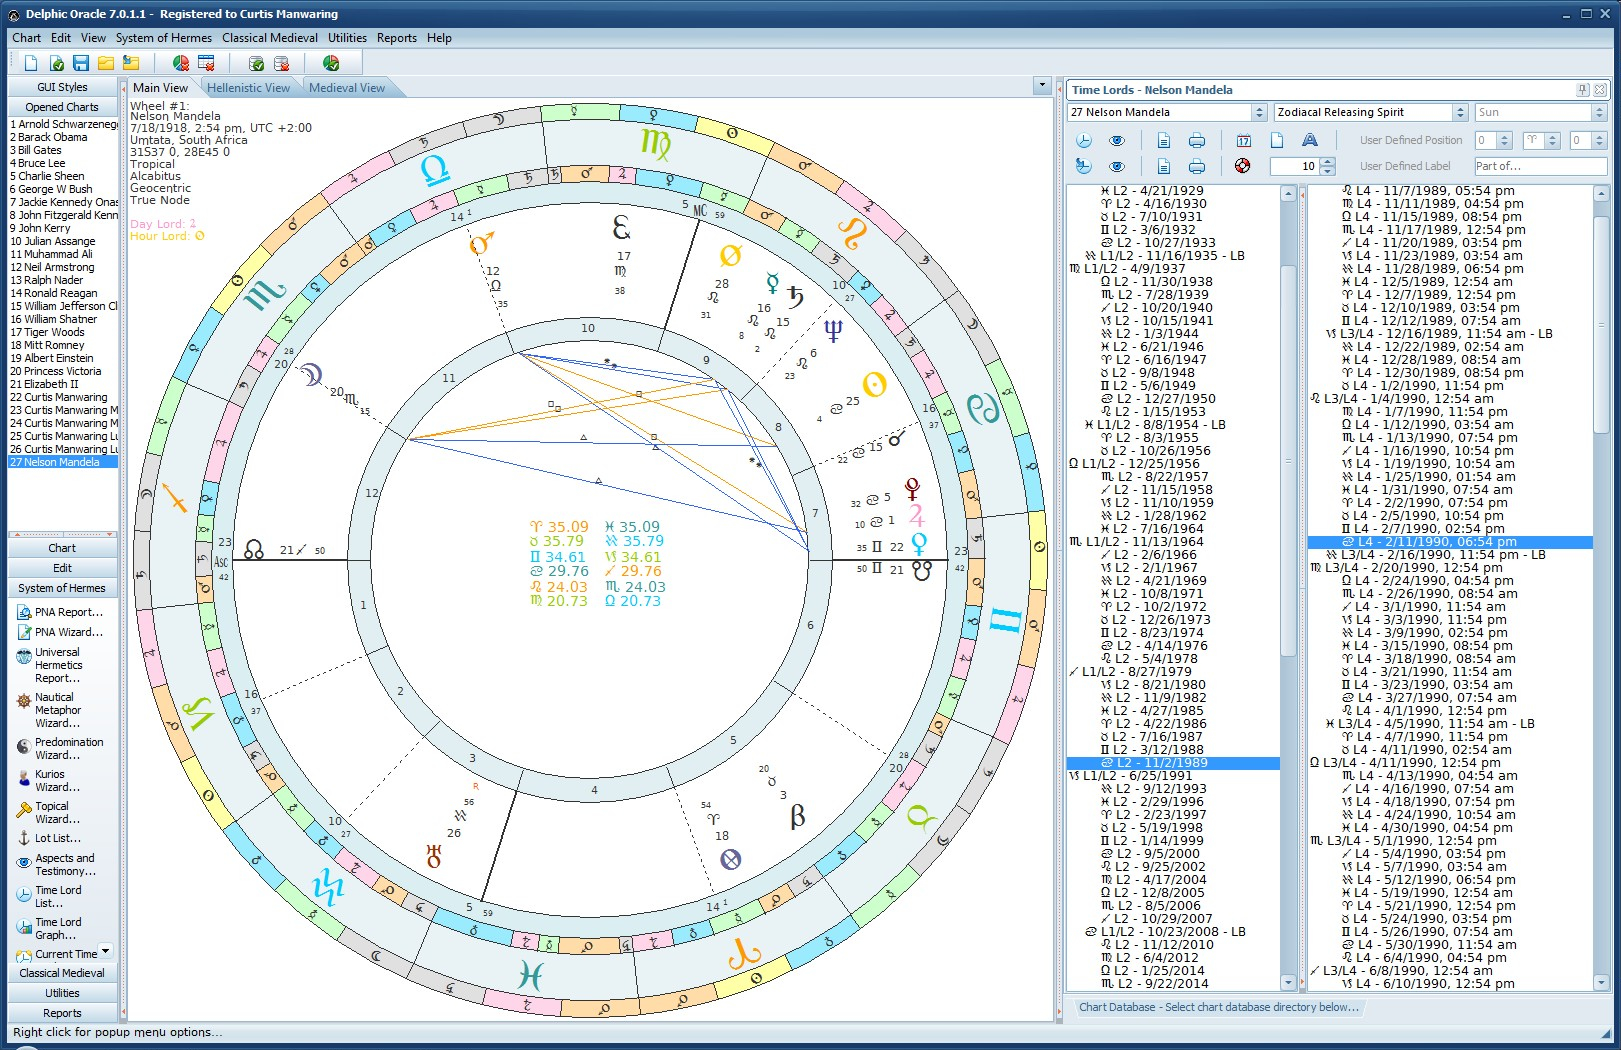1621x1050 pixels.
Task: Click the bottom-row clock arrow icon in Time Lords
Action: [1084, 166]
